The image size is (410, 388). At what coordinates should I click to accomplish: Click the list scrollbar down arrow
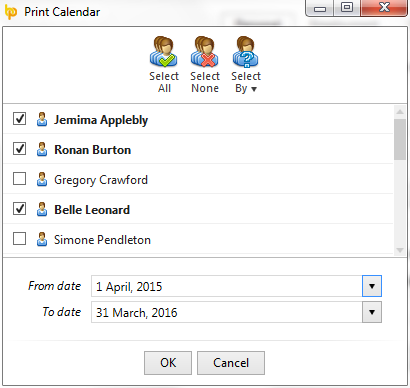[x=400, y=250]
